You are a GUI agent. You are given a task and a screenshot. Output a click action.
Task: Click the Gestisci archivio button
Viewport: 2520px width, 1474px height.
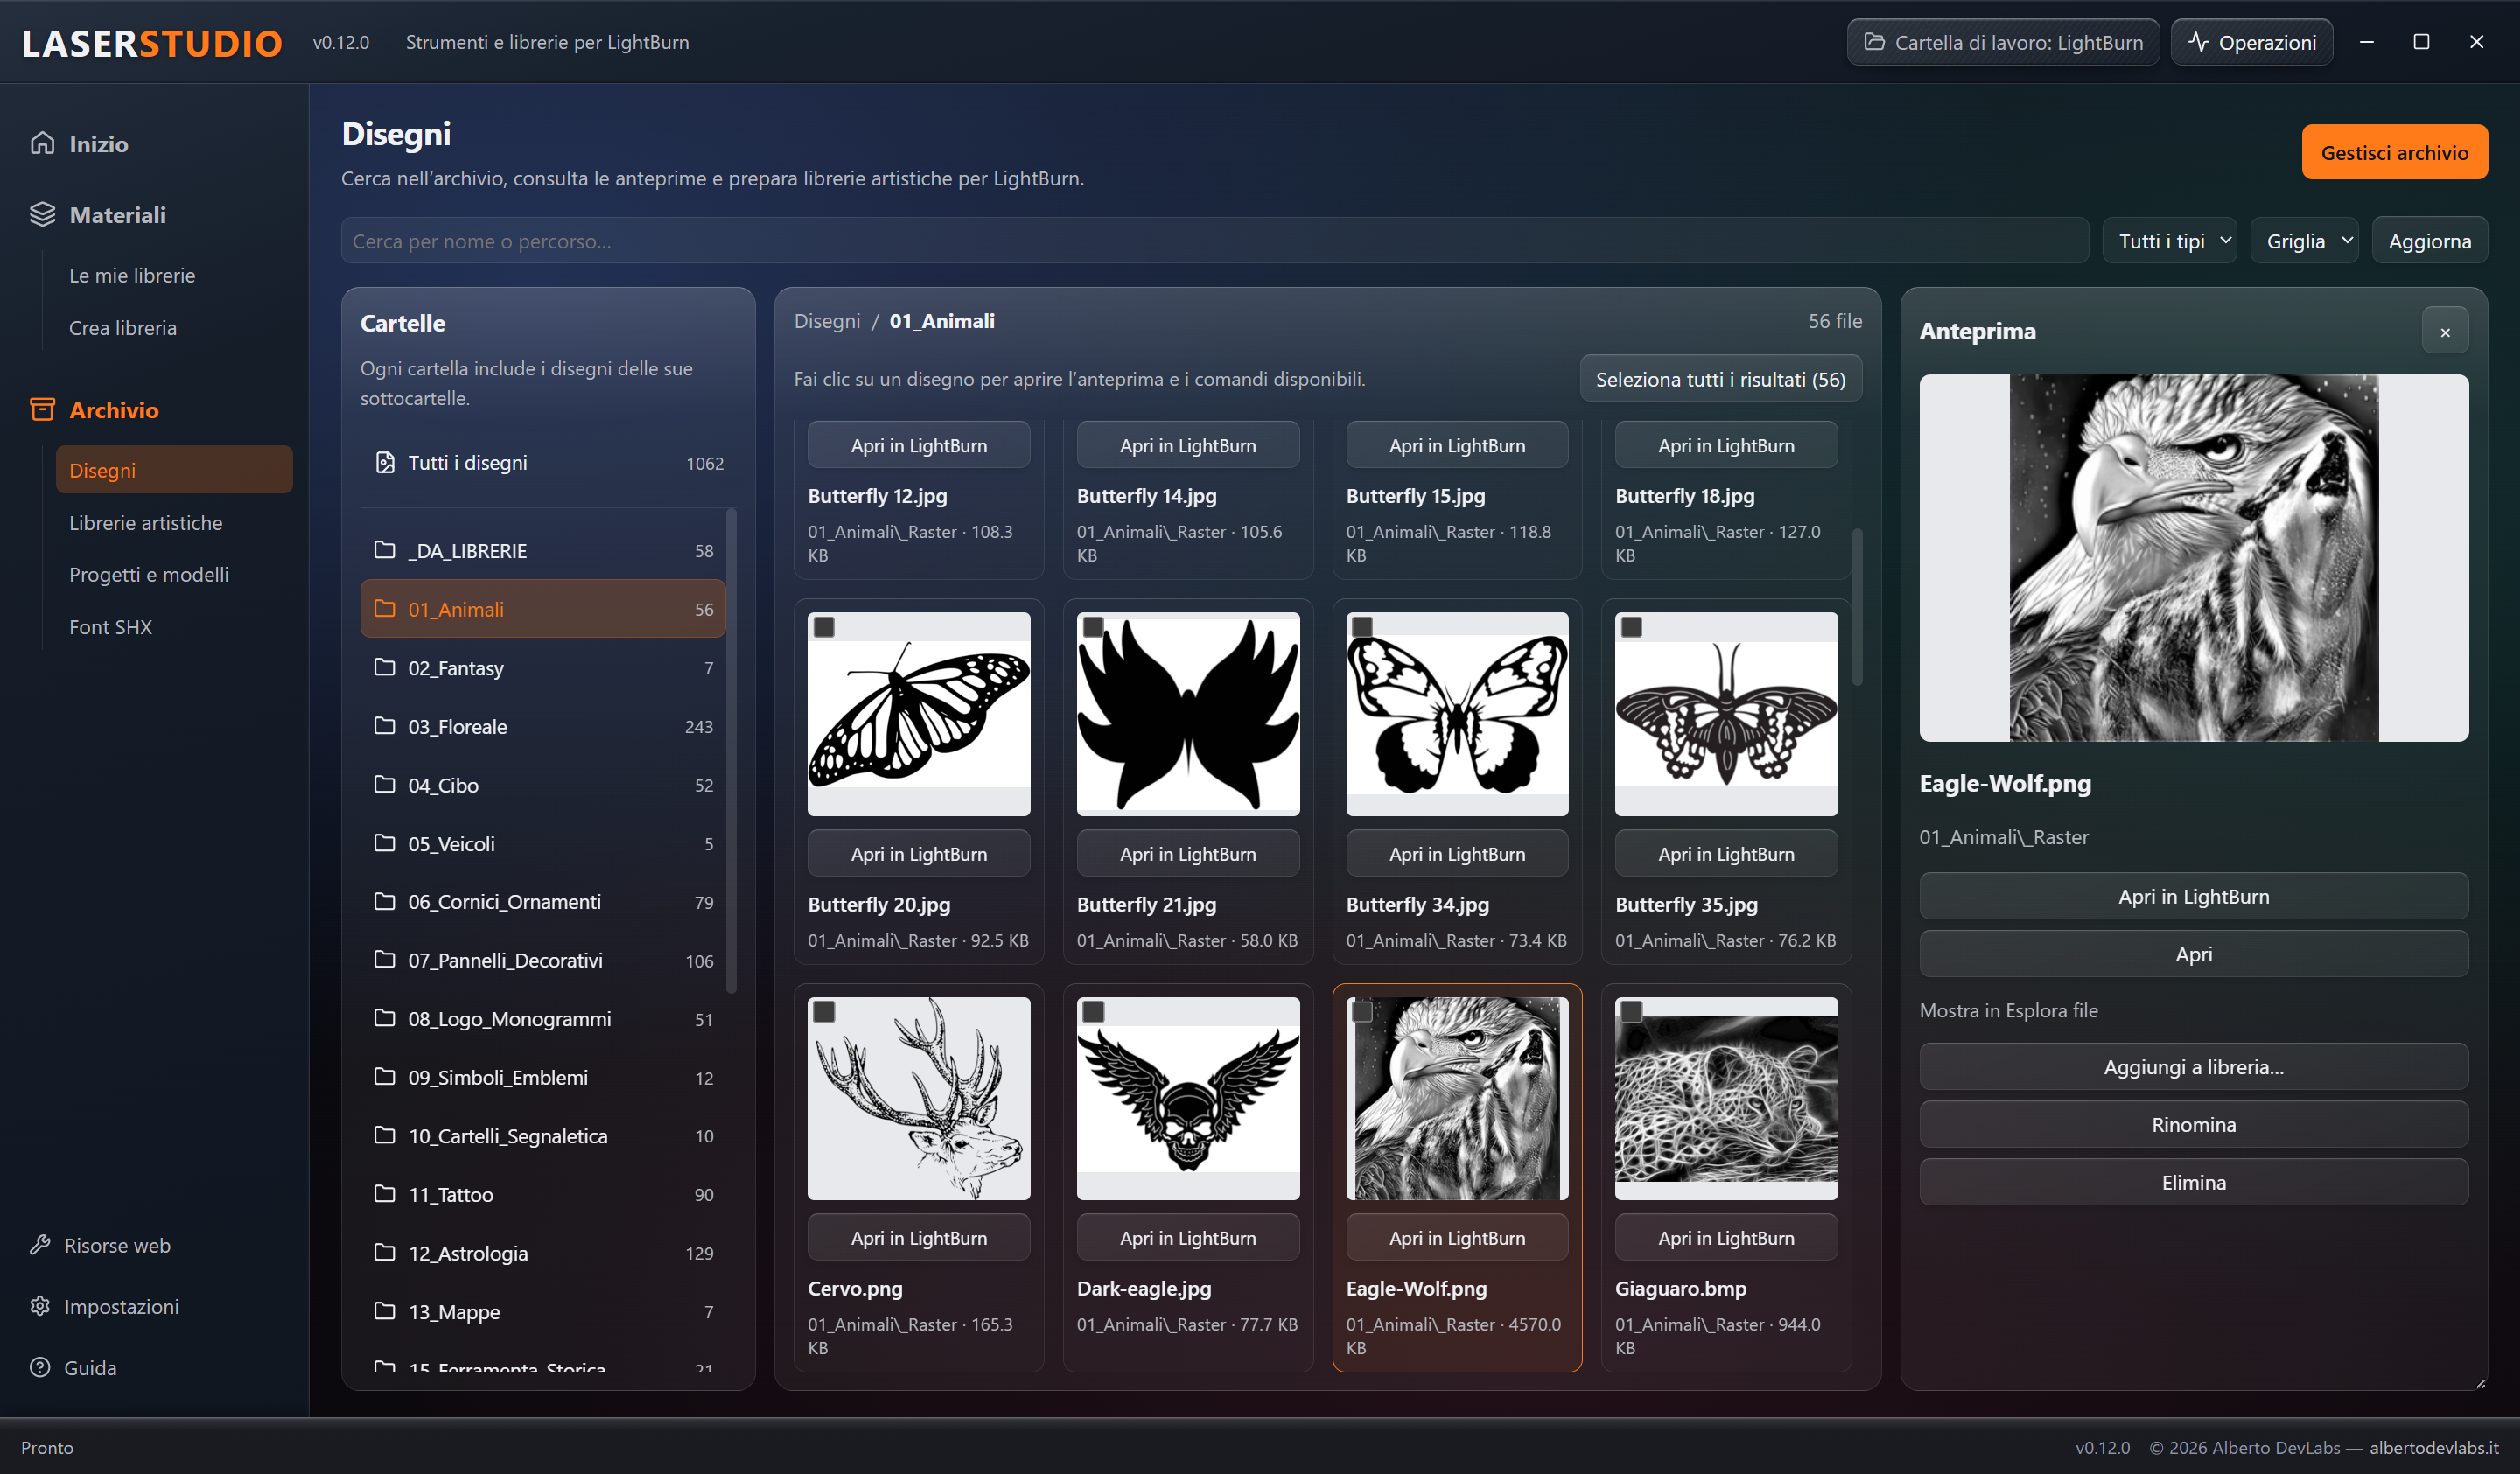2394,152
